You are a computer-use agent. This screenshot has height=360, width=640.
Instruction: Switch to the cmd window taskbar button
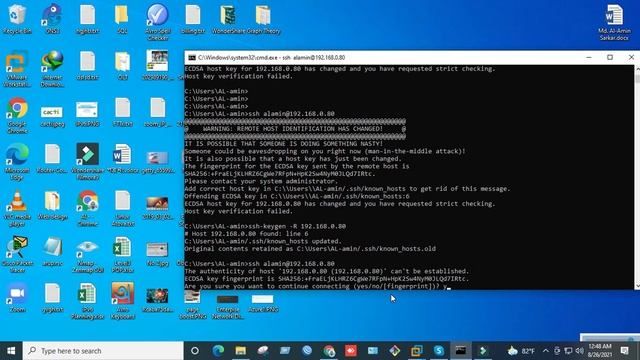coord(461,351)
